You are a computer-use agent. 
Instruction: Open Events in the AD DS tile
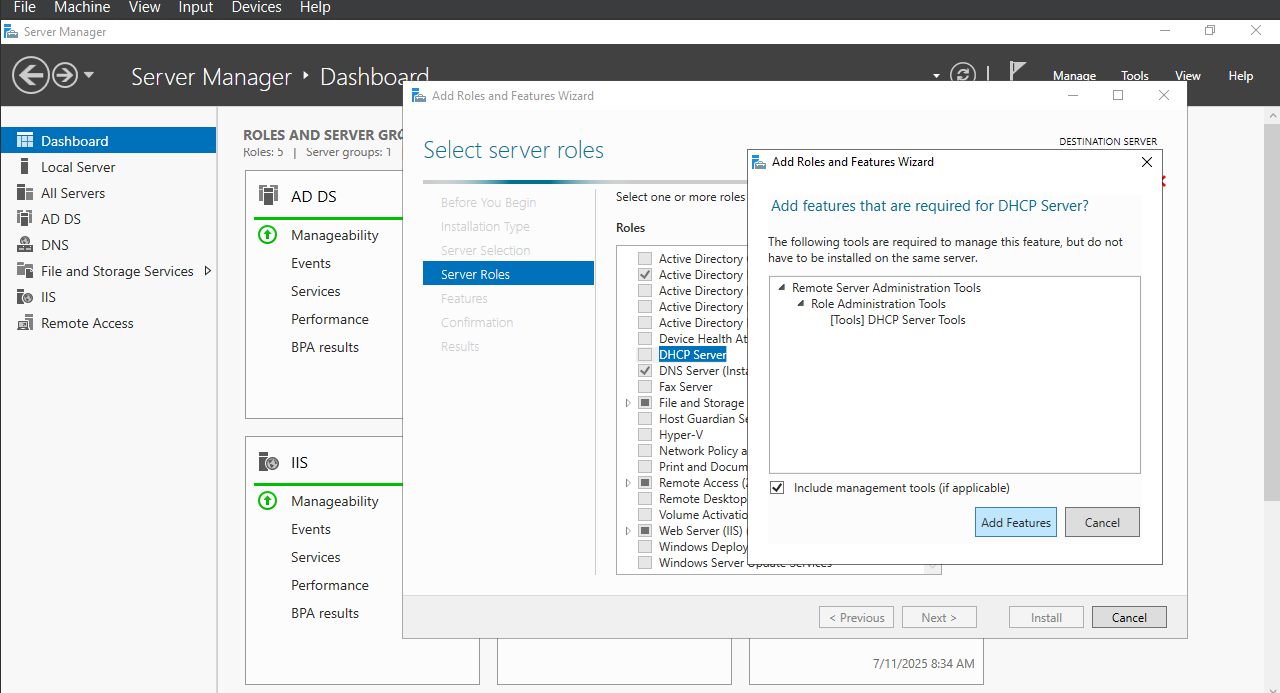point(311,263)
